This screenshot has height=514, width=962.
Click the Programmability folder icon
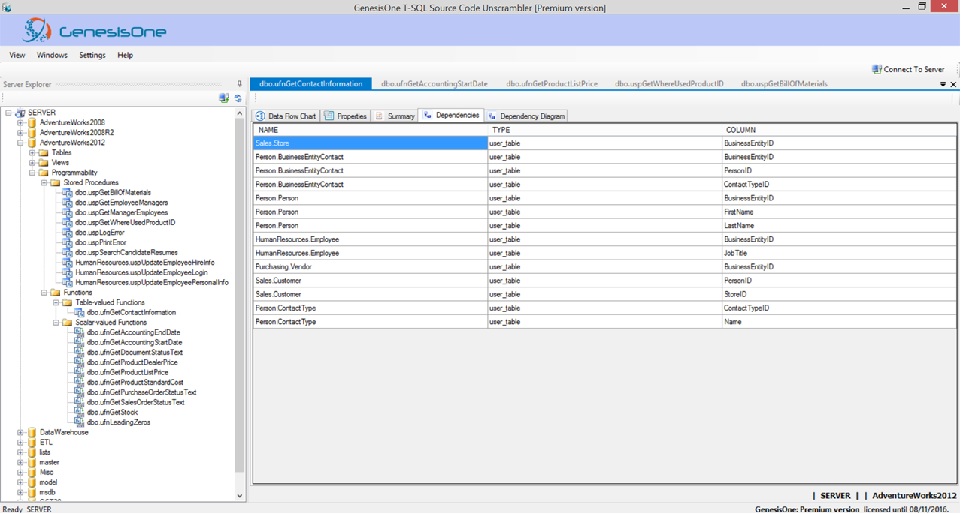point(44,173)
